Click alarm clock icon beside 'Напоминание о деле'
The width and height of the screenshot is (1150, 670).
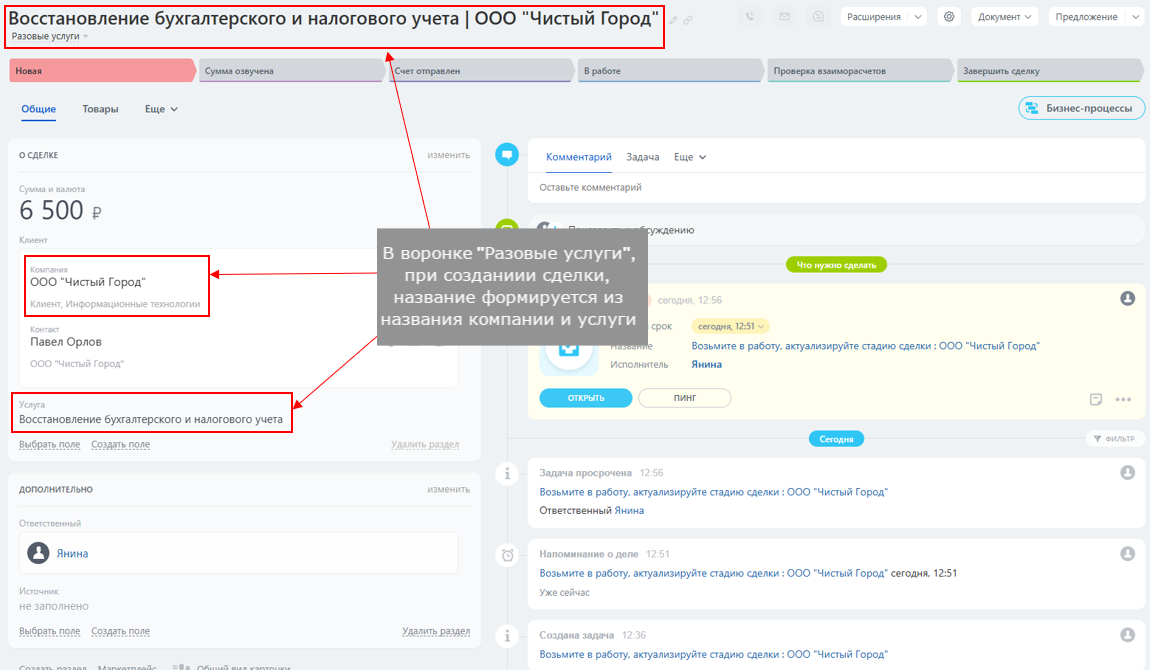tap(507, 555)
